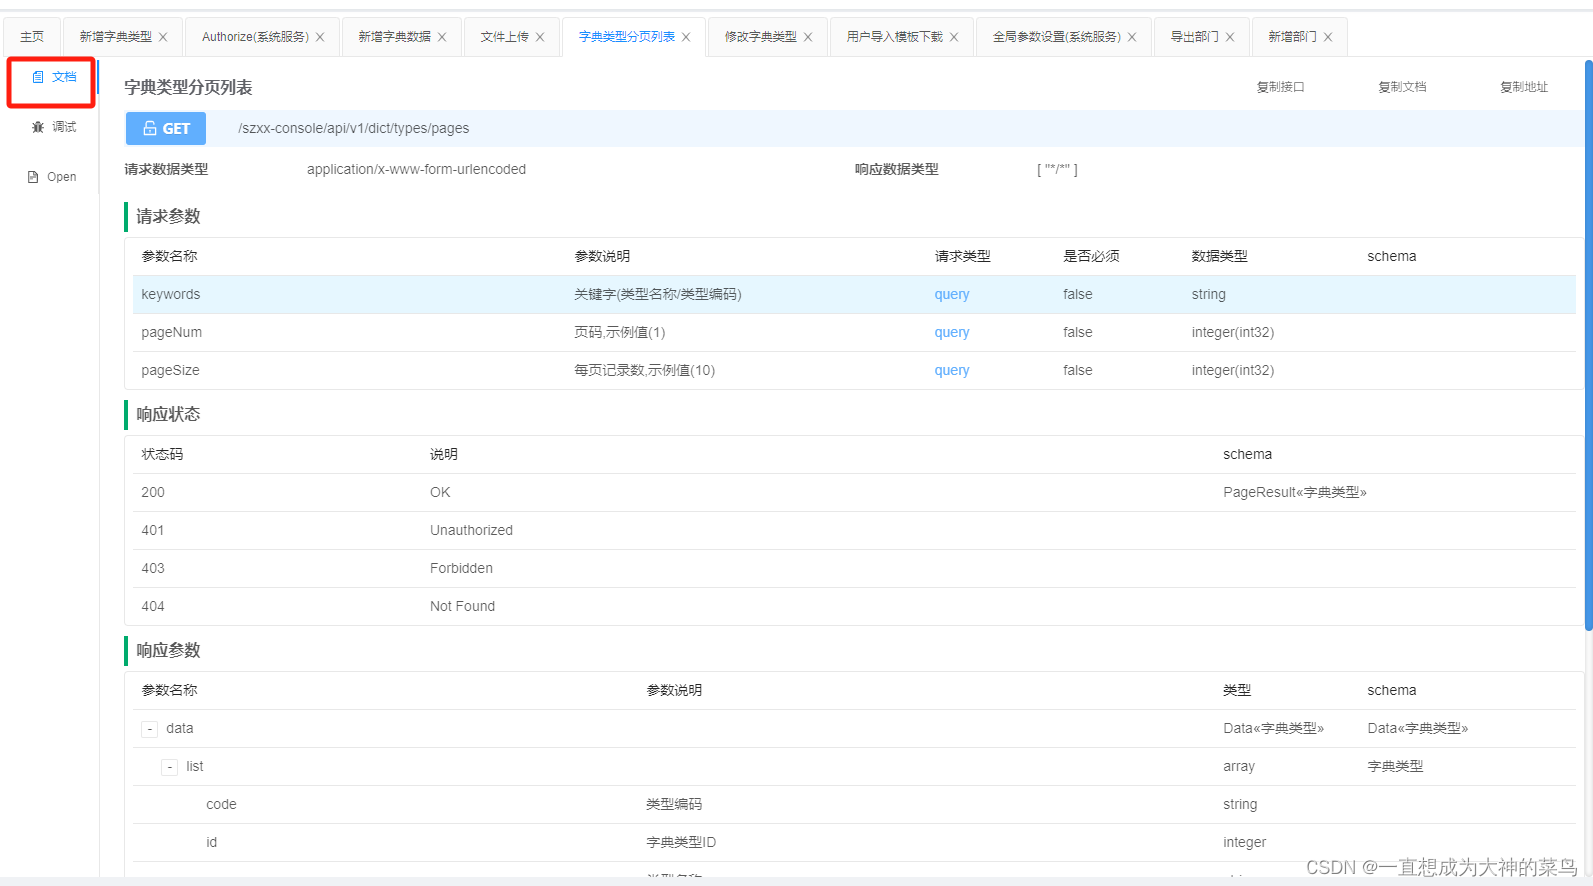Click the Not Found description
The width and height of the screenshot is (1593, 886).
coord(462,606)
